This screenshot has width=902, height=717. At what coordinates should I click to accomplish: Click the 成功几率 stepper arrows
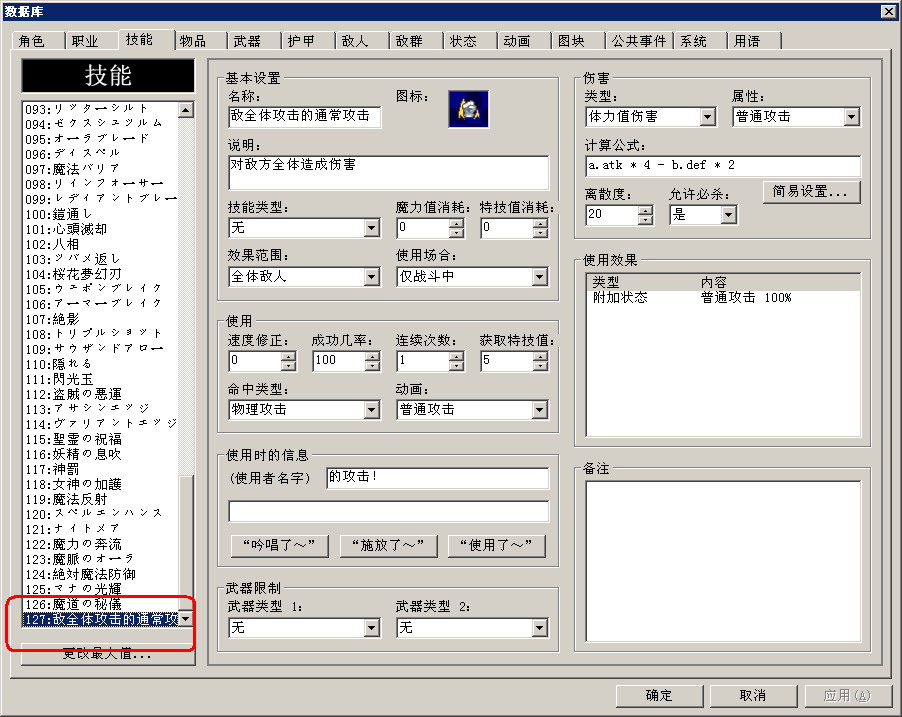[x=372, y=361]
